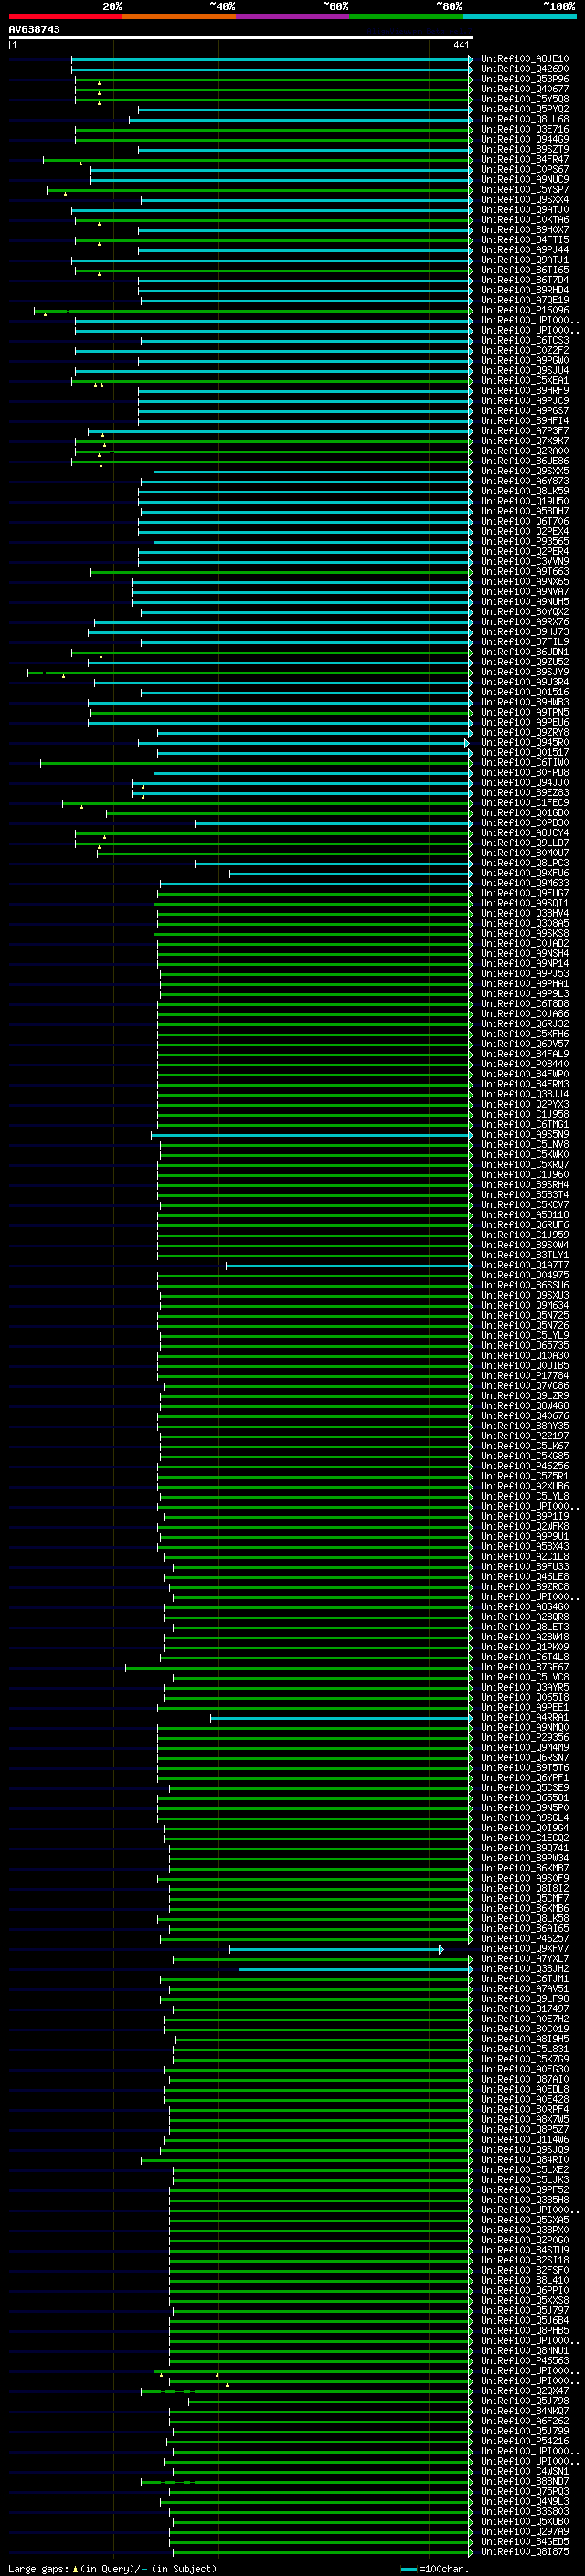The image size is (585, 2576).
Task: Click hit label UniRef100_A5B118
Action: coord(525,1215)
